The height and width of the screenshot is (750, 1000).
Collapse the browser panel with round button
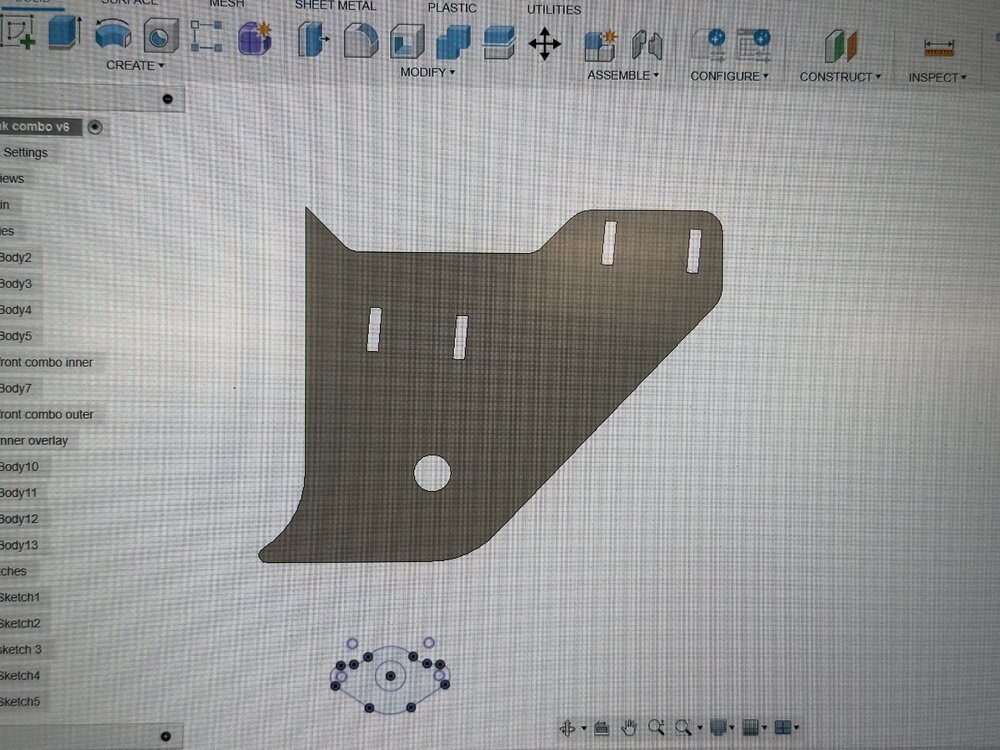point(167,99)
